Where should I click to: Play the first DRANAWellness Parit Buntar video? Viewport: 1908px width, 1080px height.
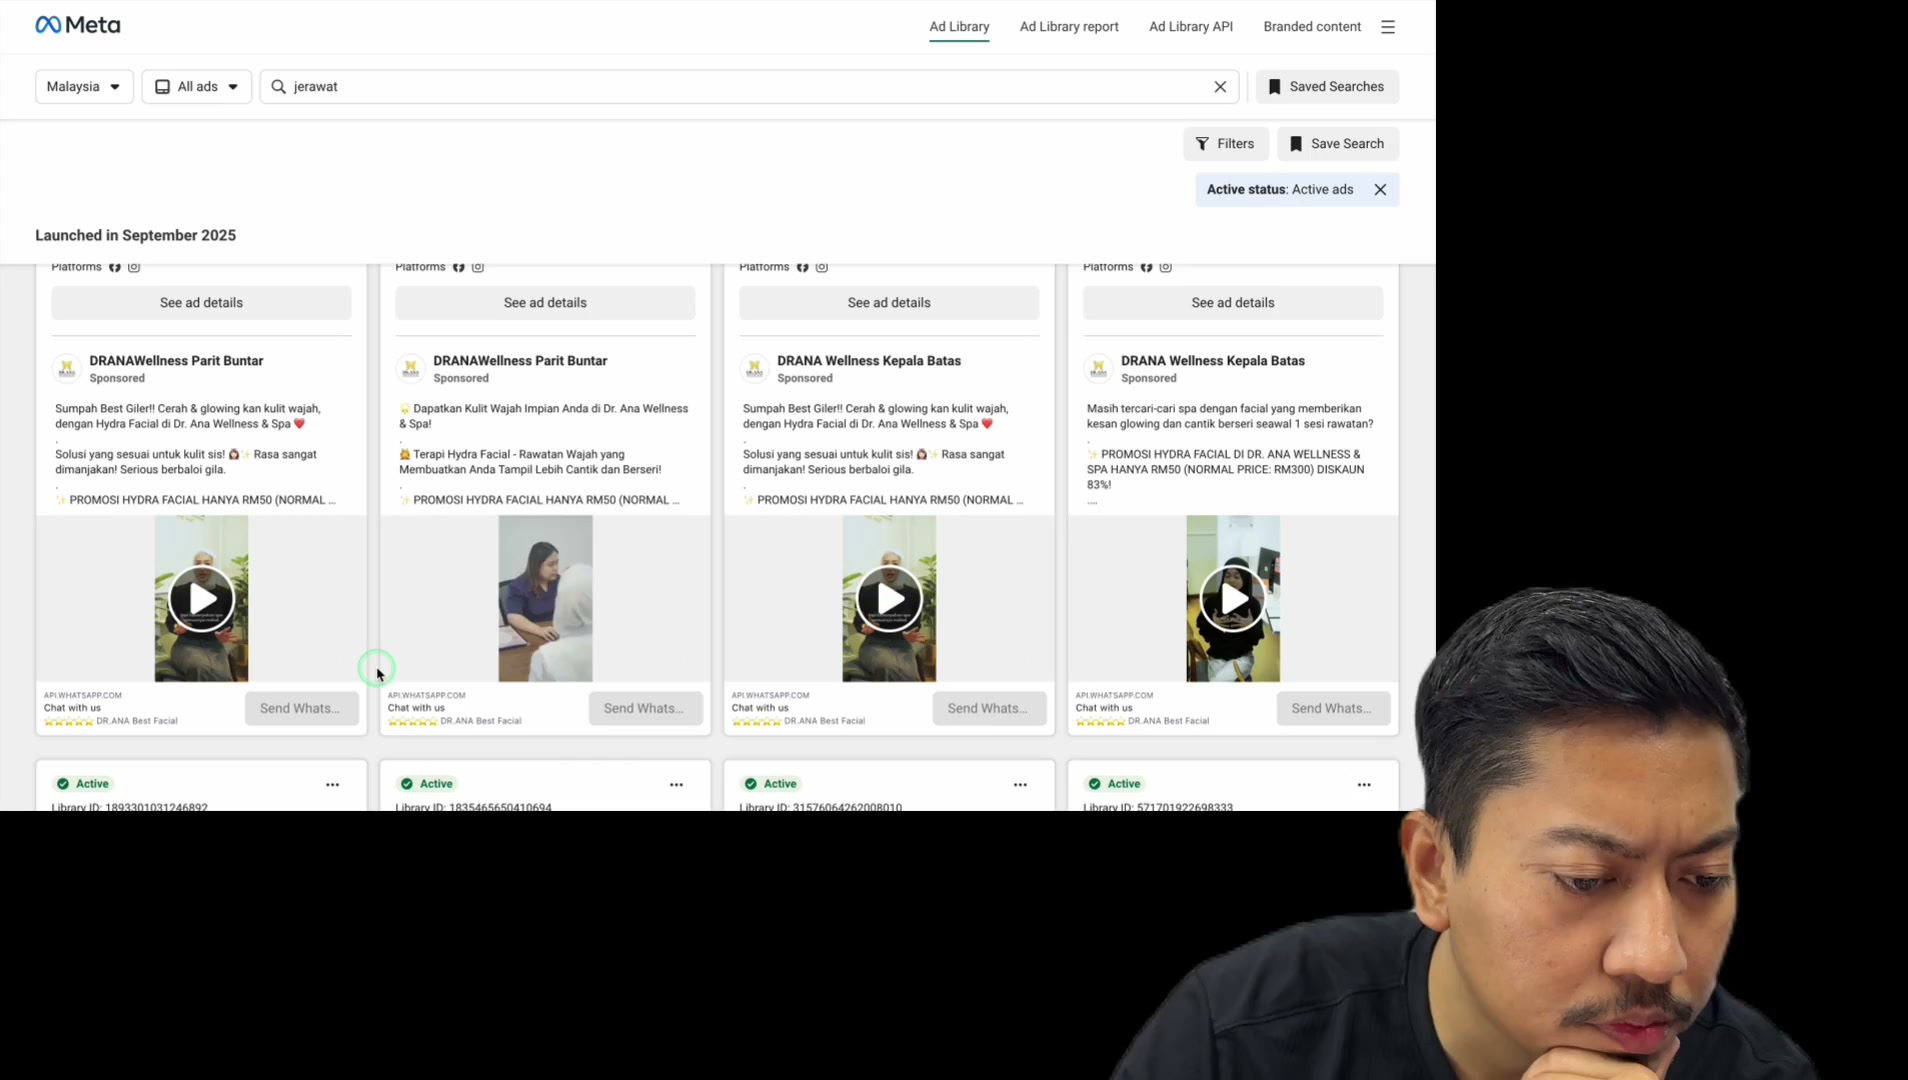tap(201, 599)
